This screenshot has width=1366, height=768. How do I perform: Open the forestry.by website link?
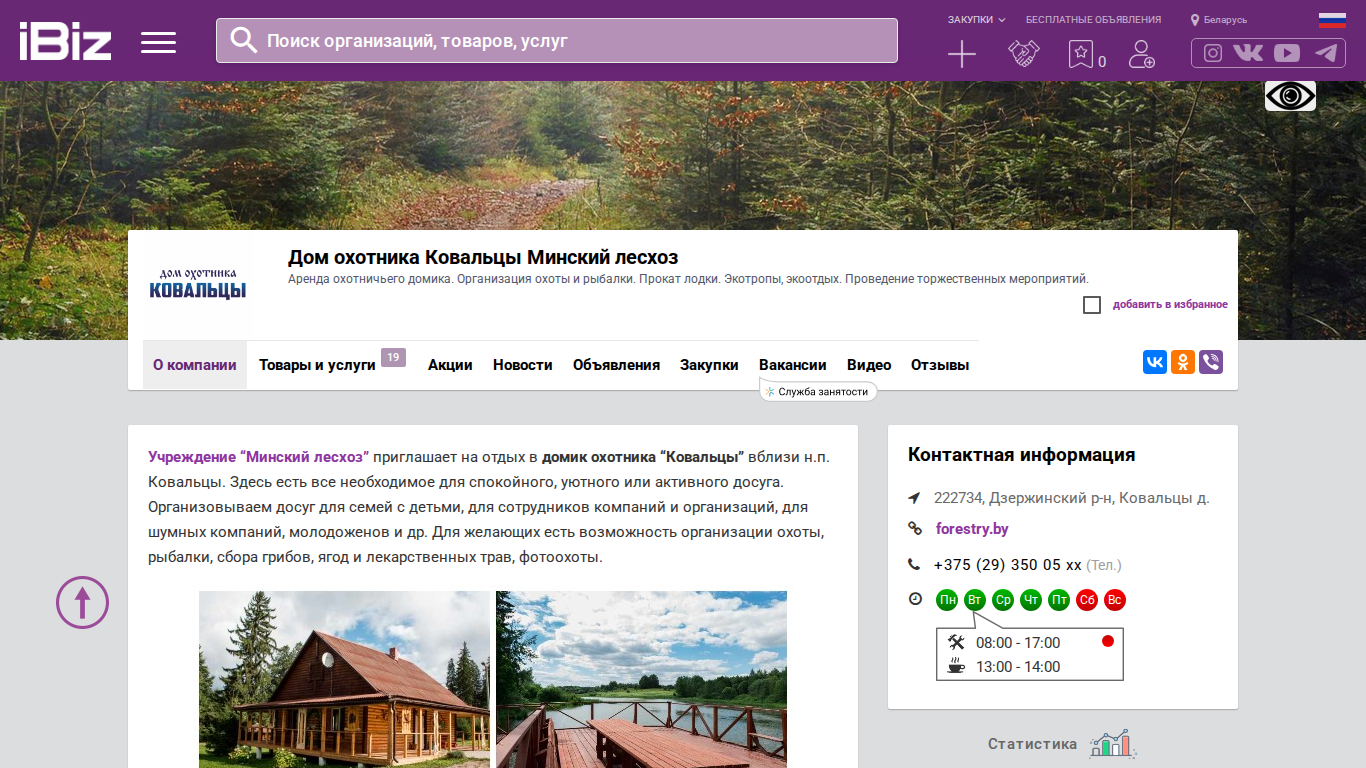pos(972,529)
